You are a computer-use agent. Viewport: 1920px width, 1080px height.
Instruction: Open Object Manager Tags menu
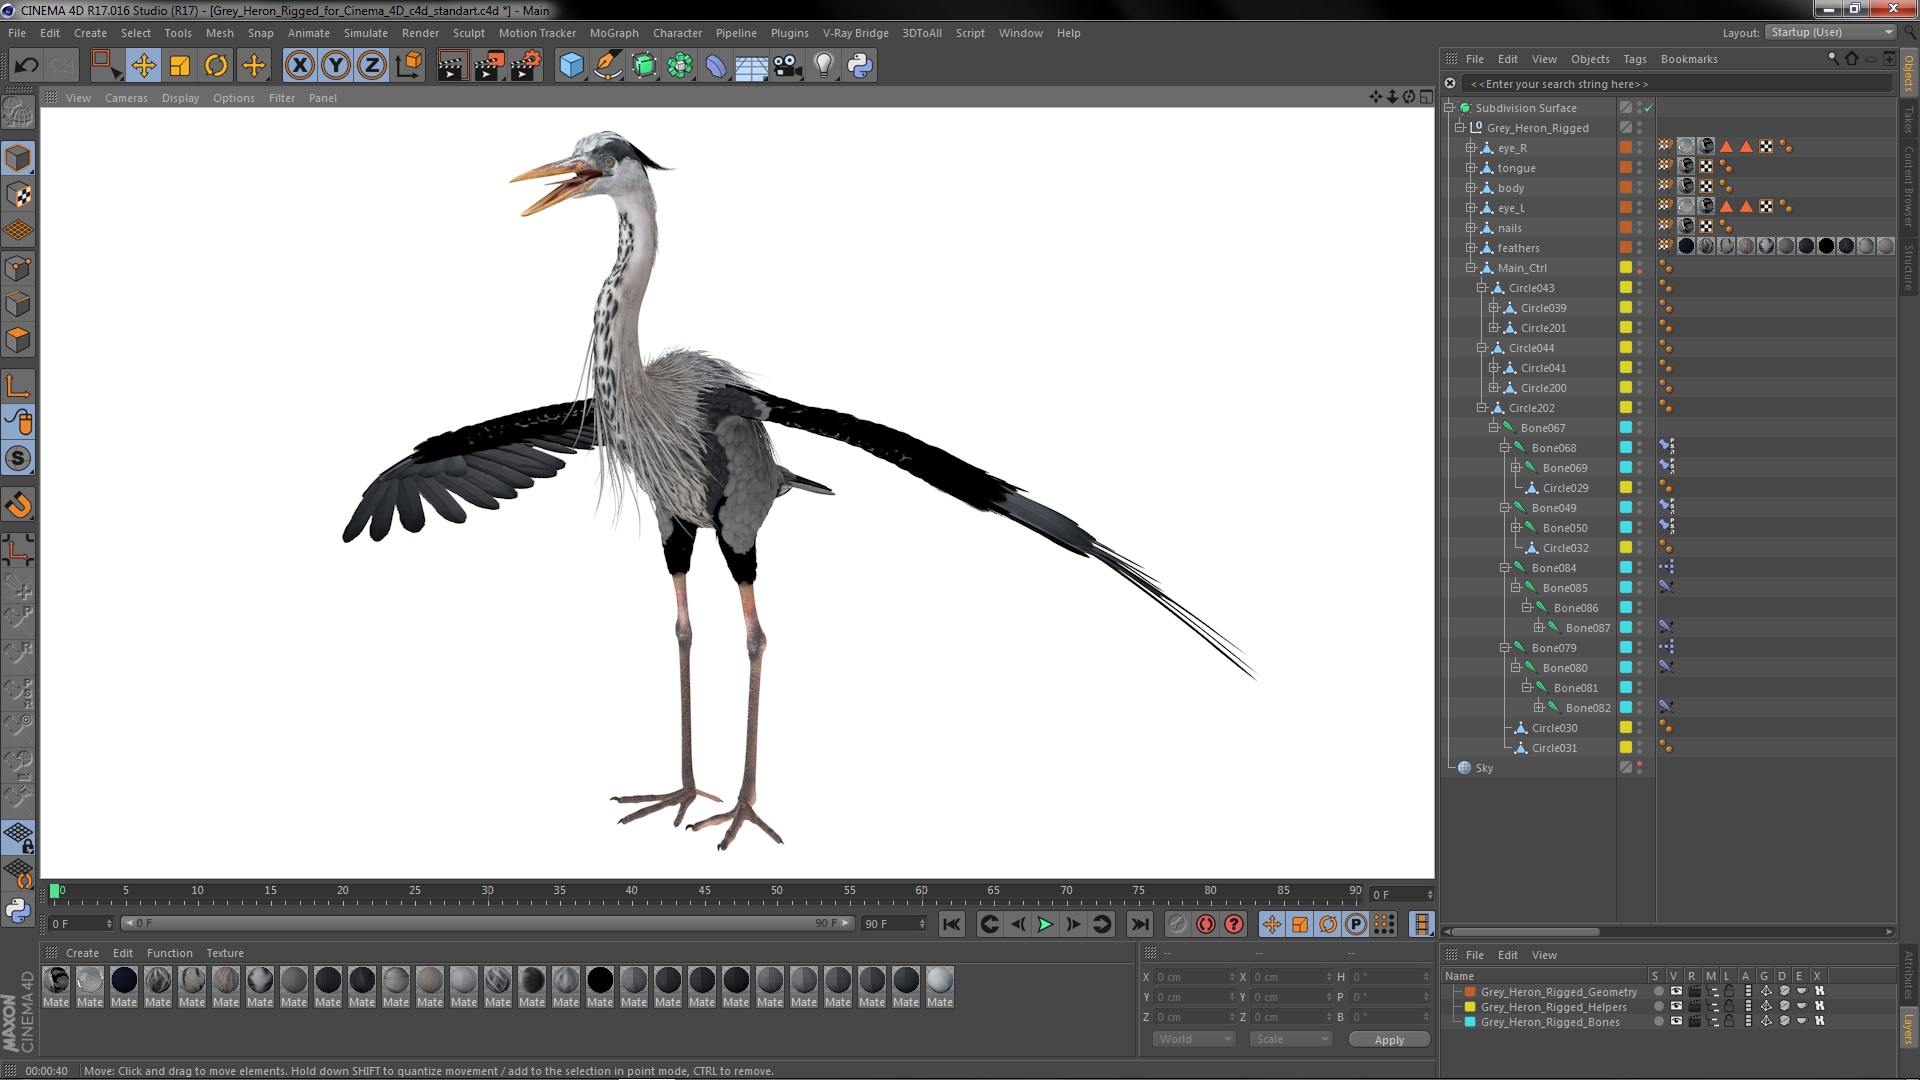click(1634, 59)
